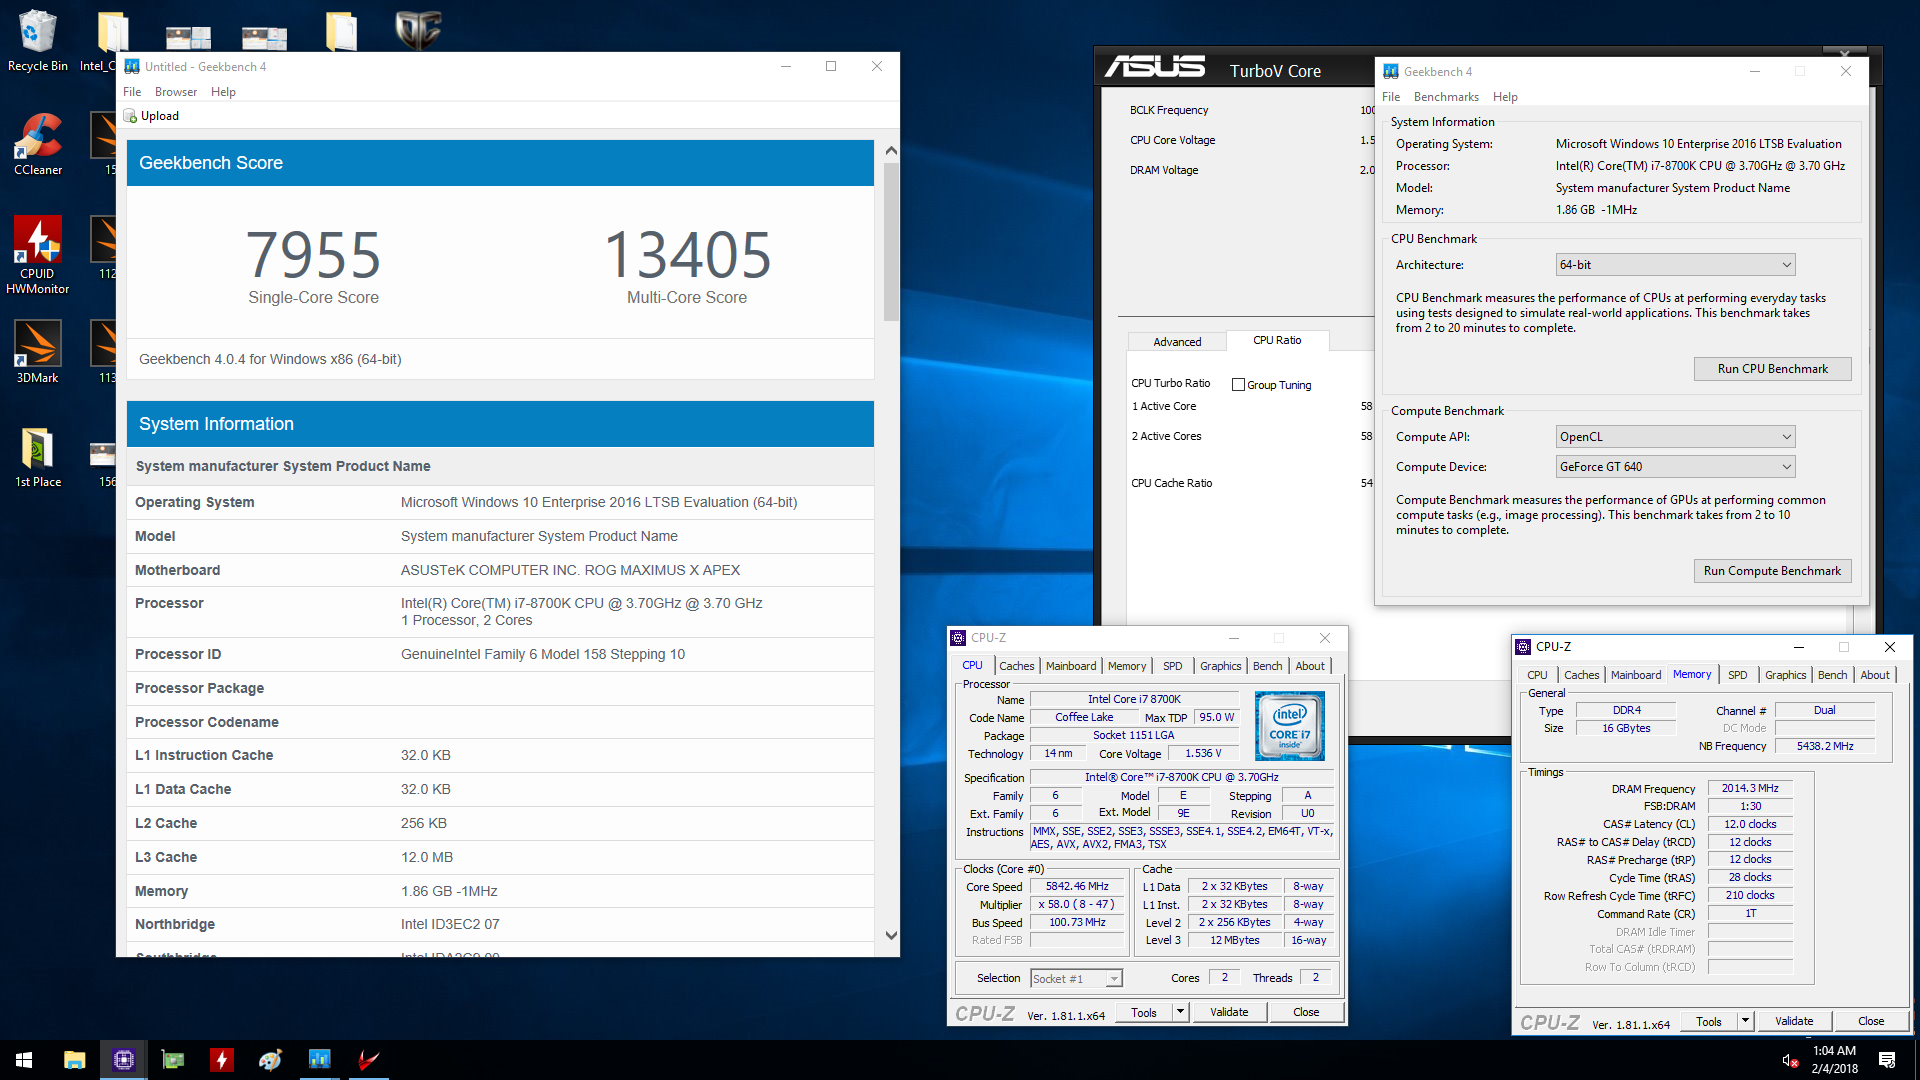Click the Geekbench results vertical scrollbar thumb
This screenshot has width=1920, height=1080.
[x=891, y=242]
